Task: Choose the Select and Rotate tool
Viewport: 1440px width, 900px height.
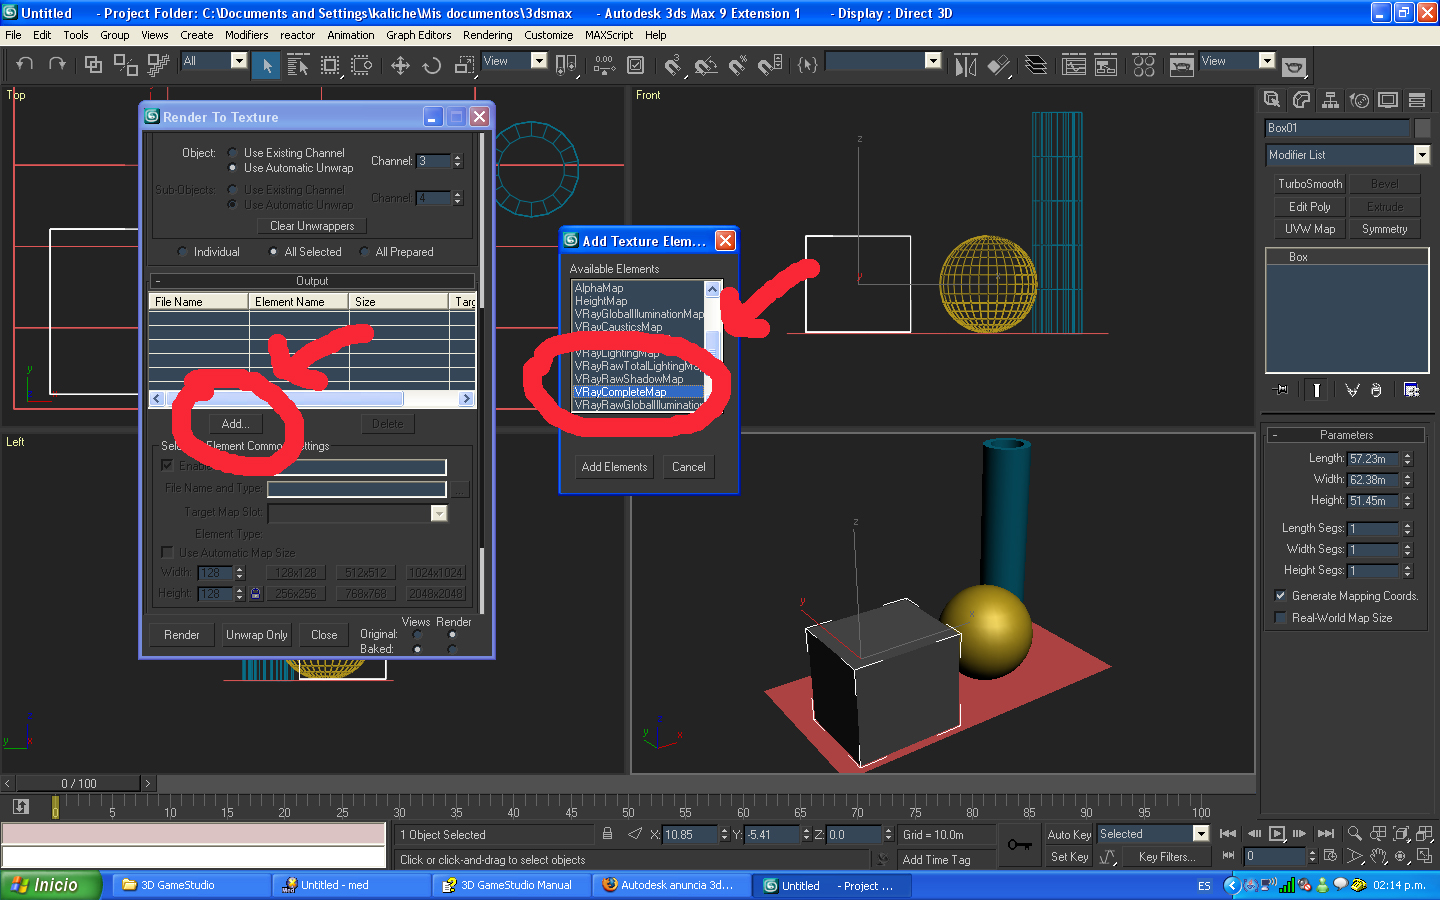Action: click(432, 66)
